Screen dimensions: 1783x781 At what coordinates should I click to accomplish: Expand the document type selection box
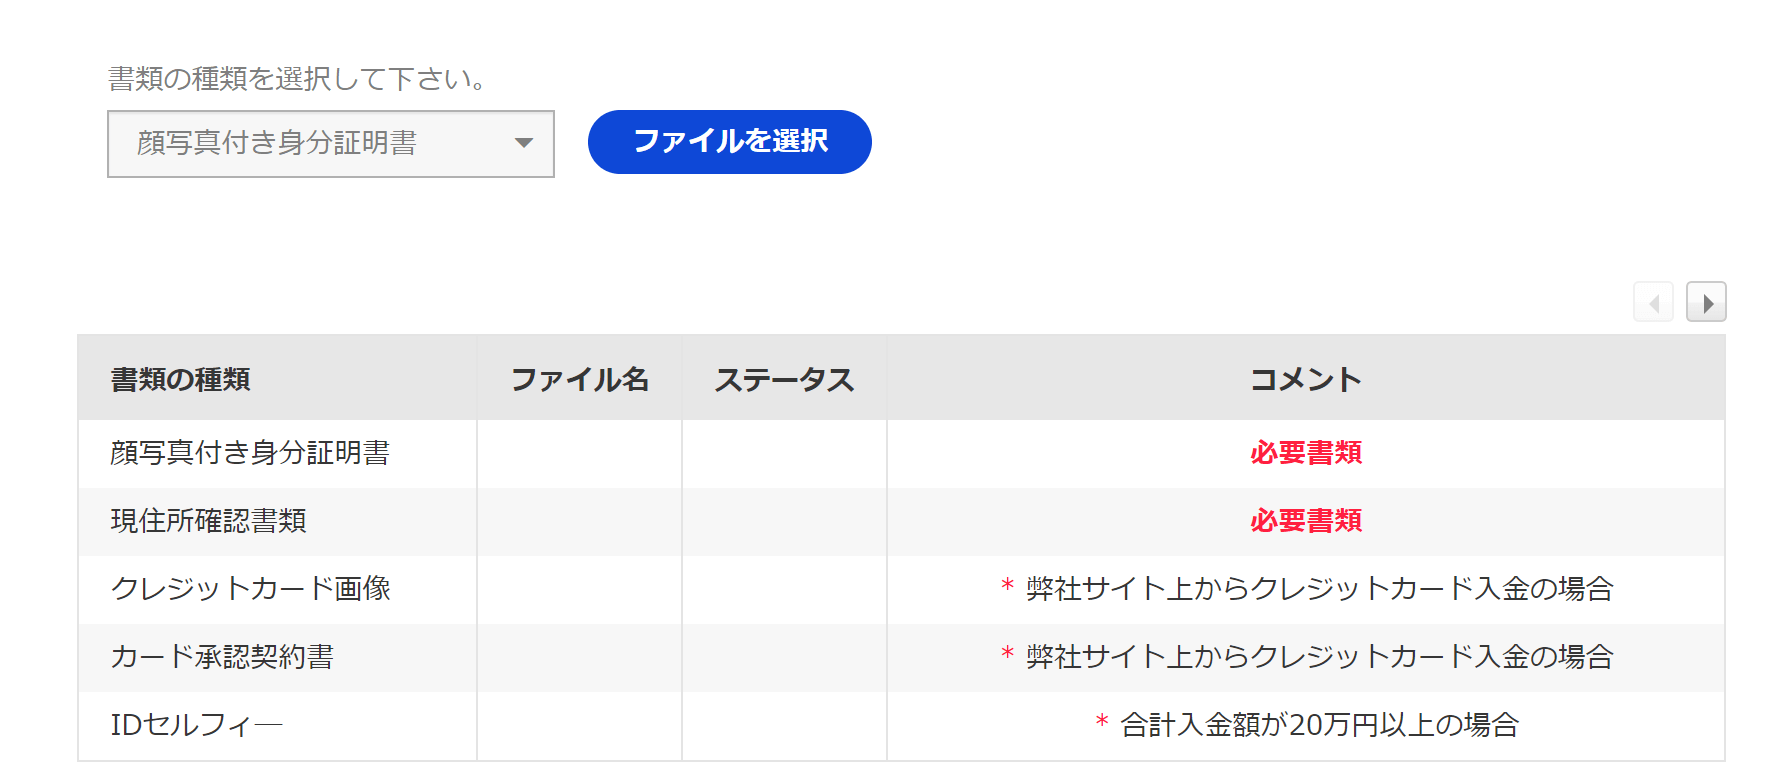330,144
